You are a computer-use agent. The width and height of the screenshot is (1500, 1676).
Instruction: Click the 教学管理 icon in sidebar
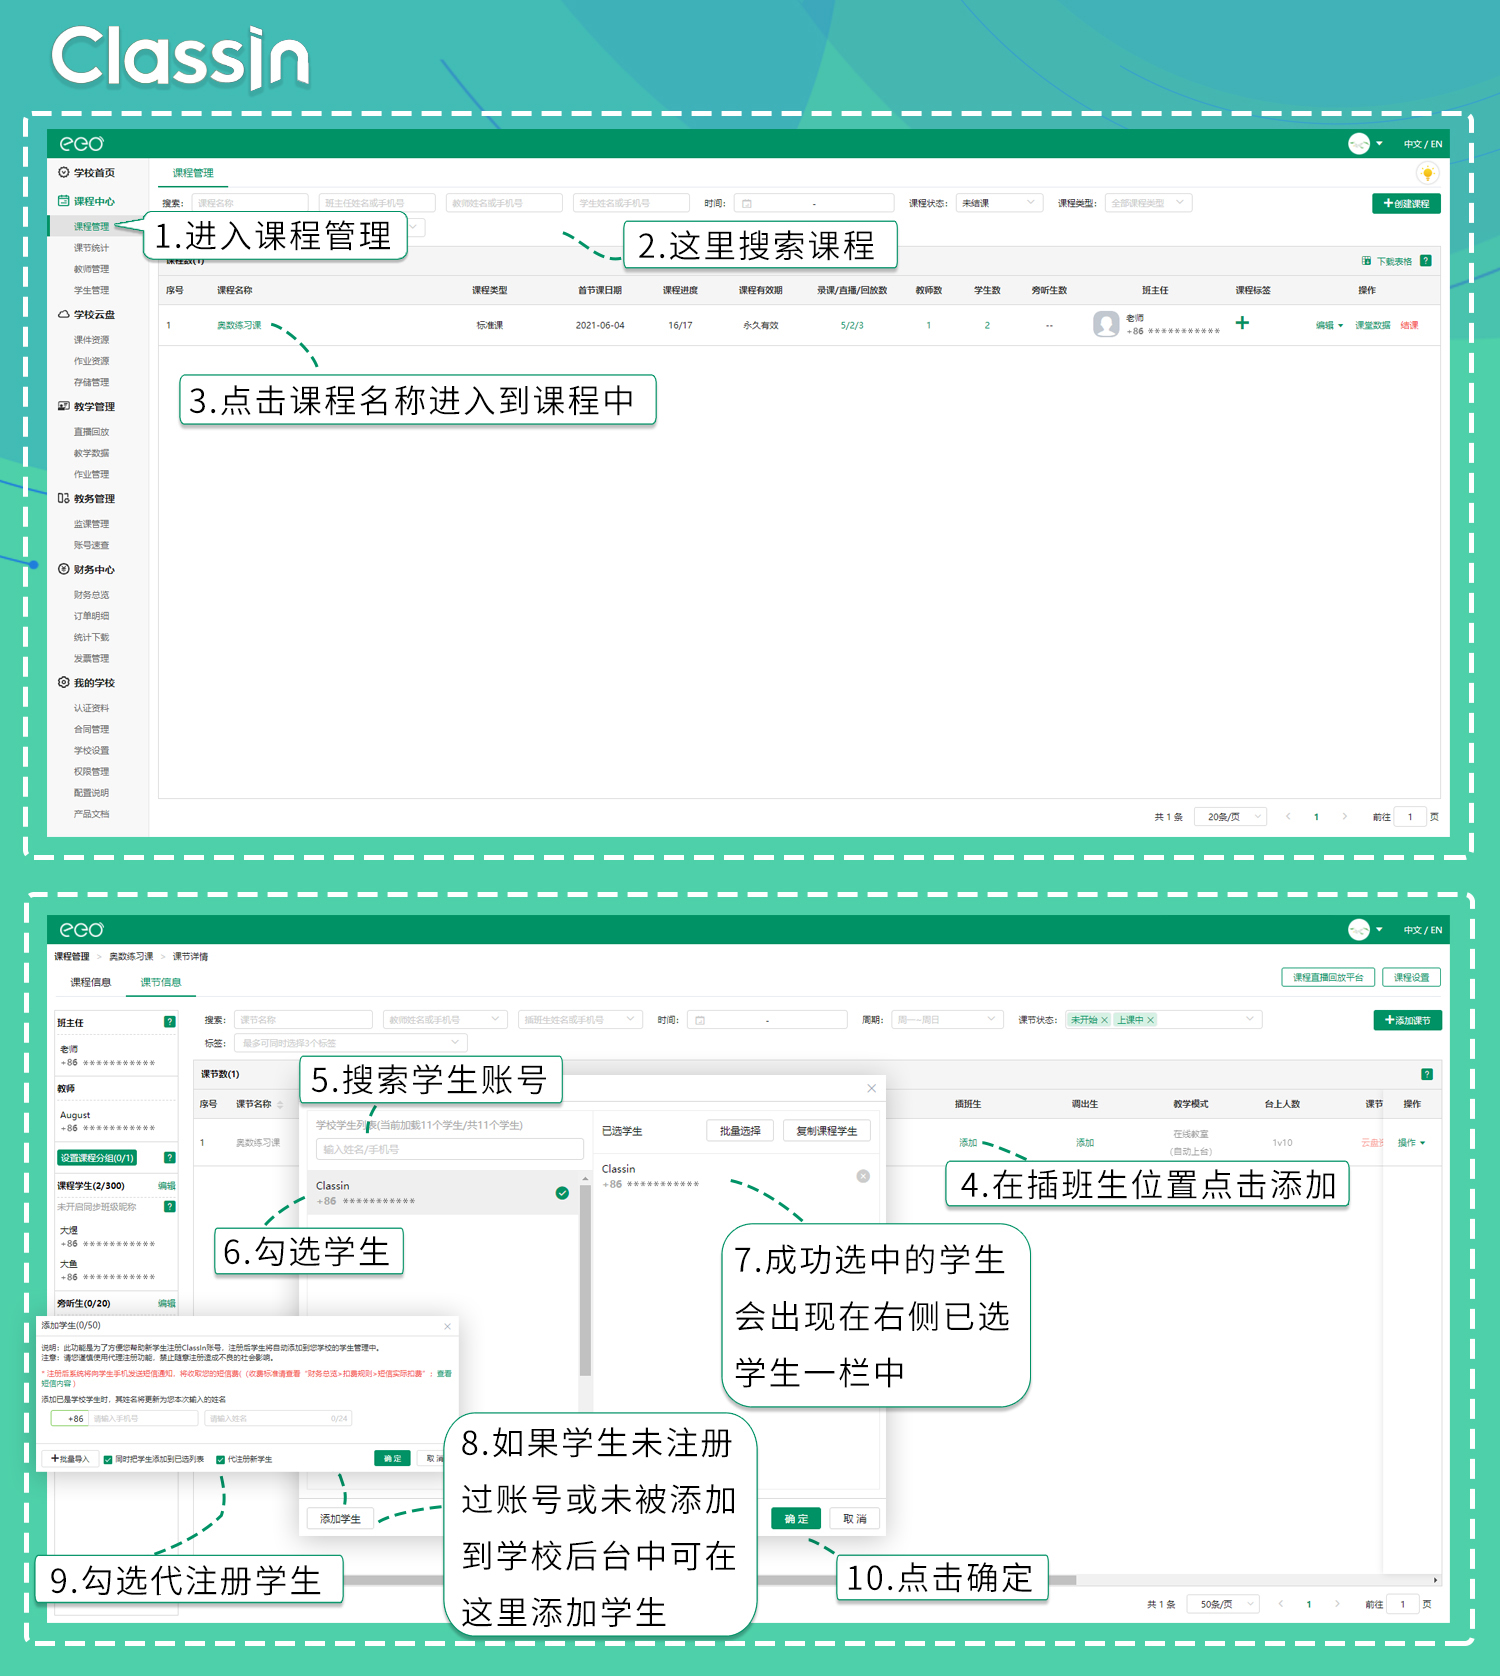point(64,406)
